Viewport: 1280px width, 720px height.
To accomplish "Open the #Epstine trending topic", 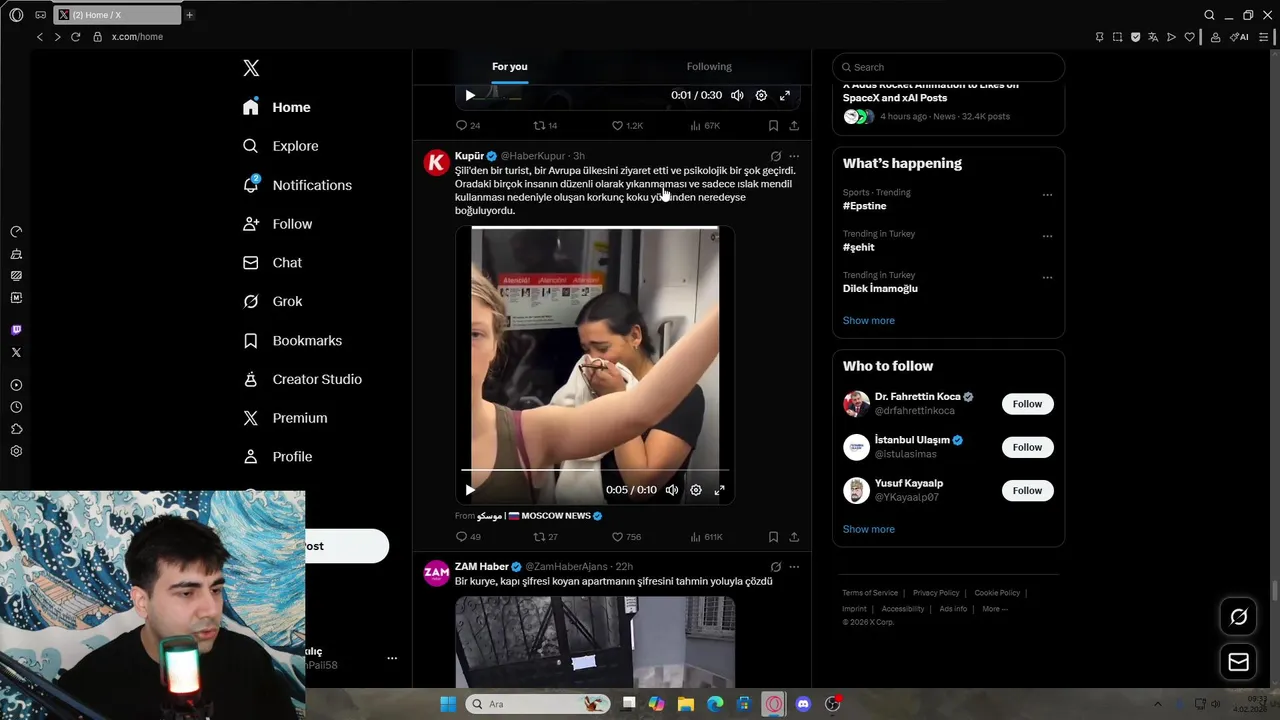I will tap(864, 206).
